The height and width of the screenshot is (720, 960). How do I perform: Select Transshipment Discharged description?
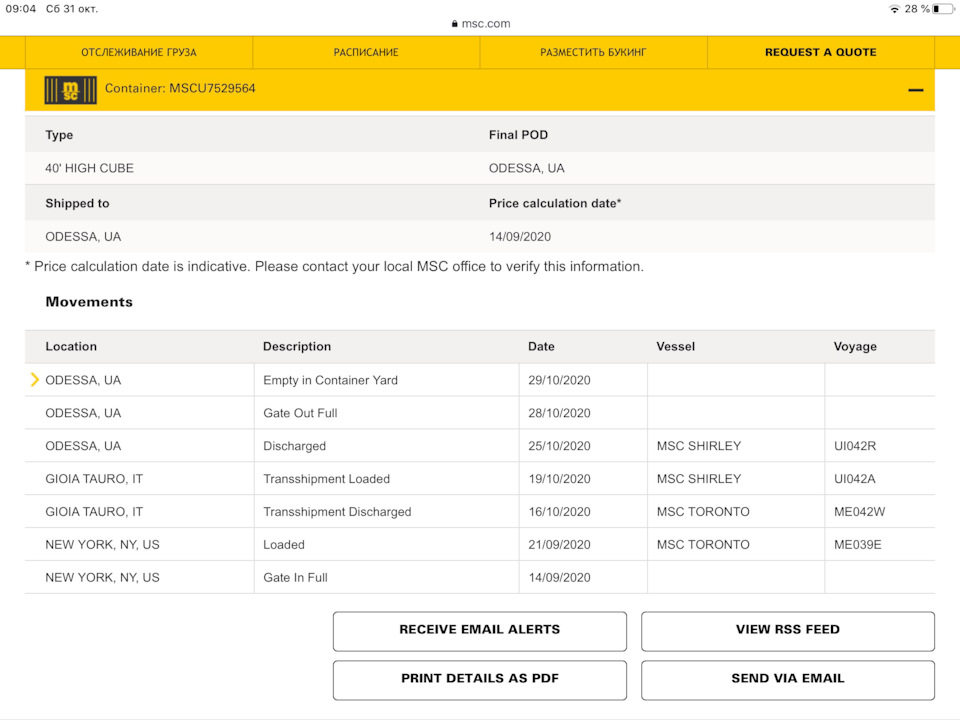click(x=337, y=512)
